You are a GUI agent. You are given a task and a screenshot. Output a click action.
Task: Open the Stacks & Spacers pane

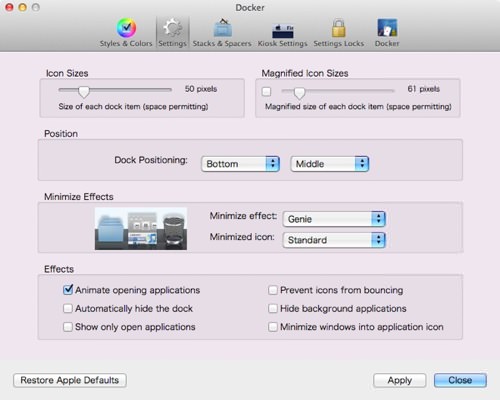(222, 33)
